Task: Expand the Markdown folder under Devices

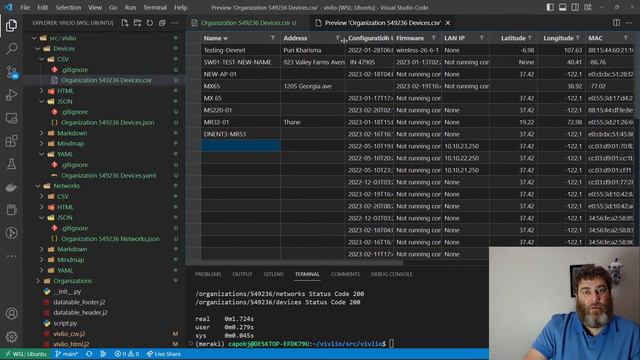Action: point(42,133)
